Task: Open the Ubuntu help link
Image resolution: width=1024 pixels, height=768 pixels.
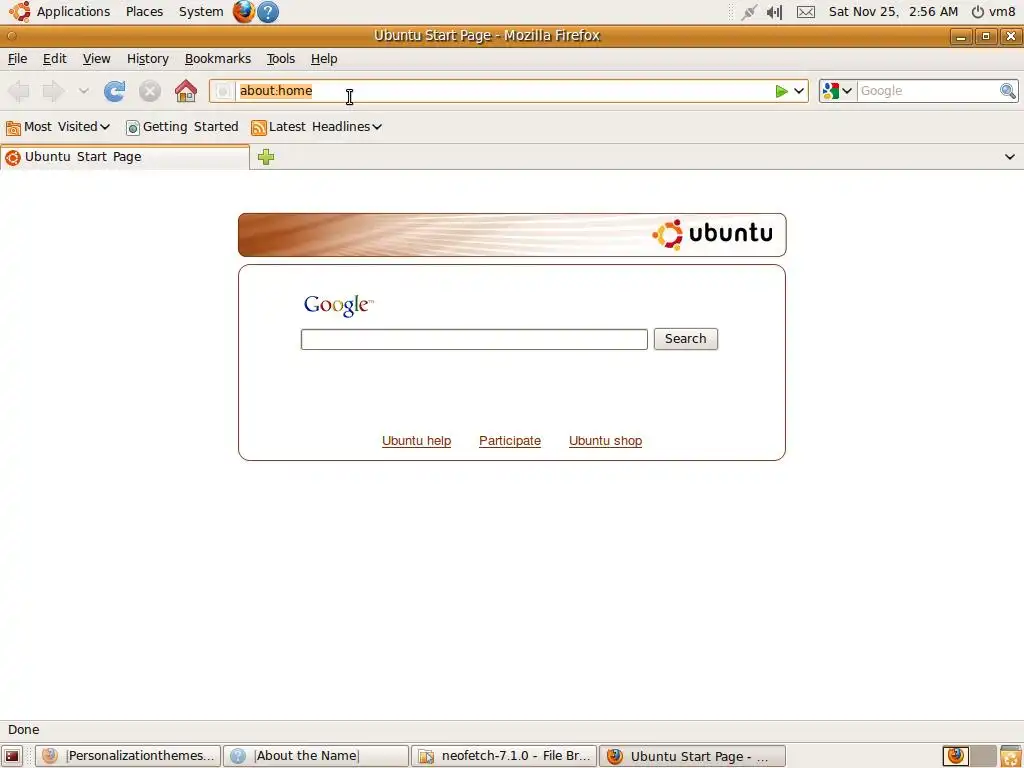Action: click(416, 441)
